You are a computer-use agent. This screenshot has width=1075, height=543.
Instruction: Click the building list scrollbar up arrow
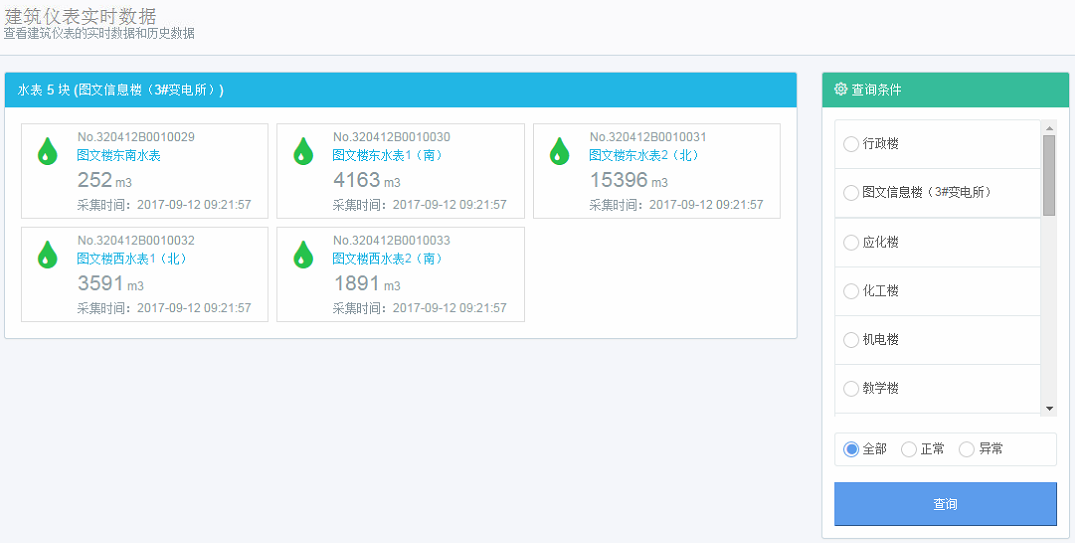click(1049, 128)
